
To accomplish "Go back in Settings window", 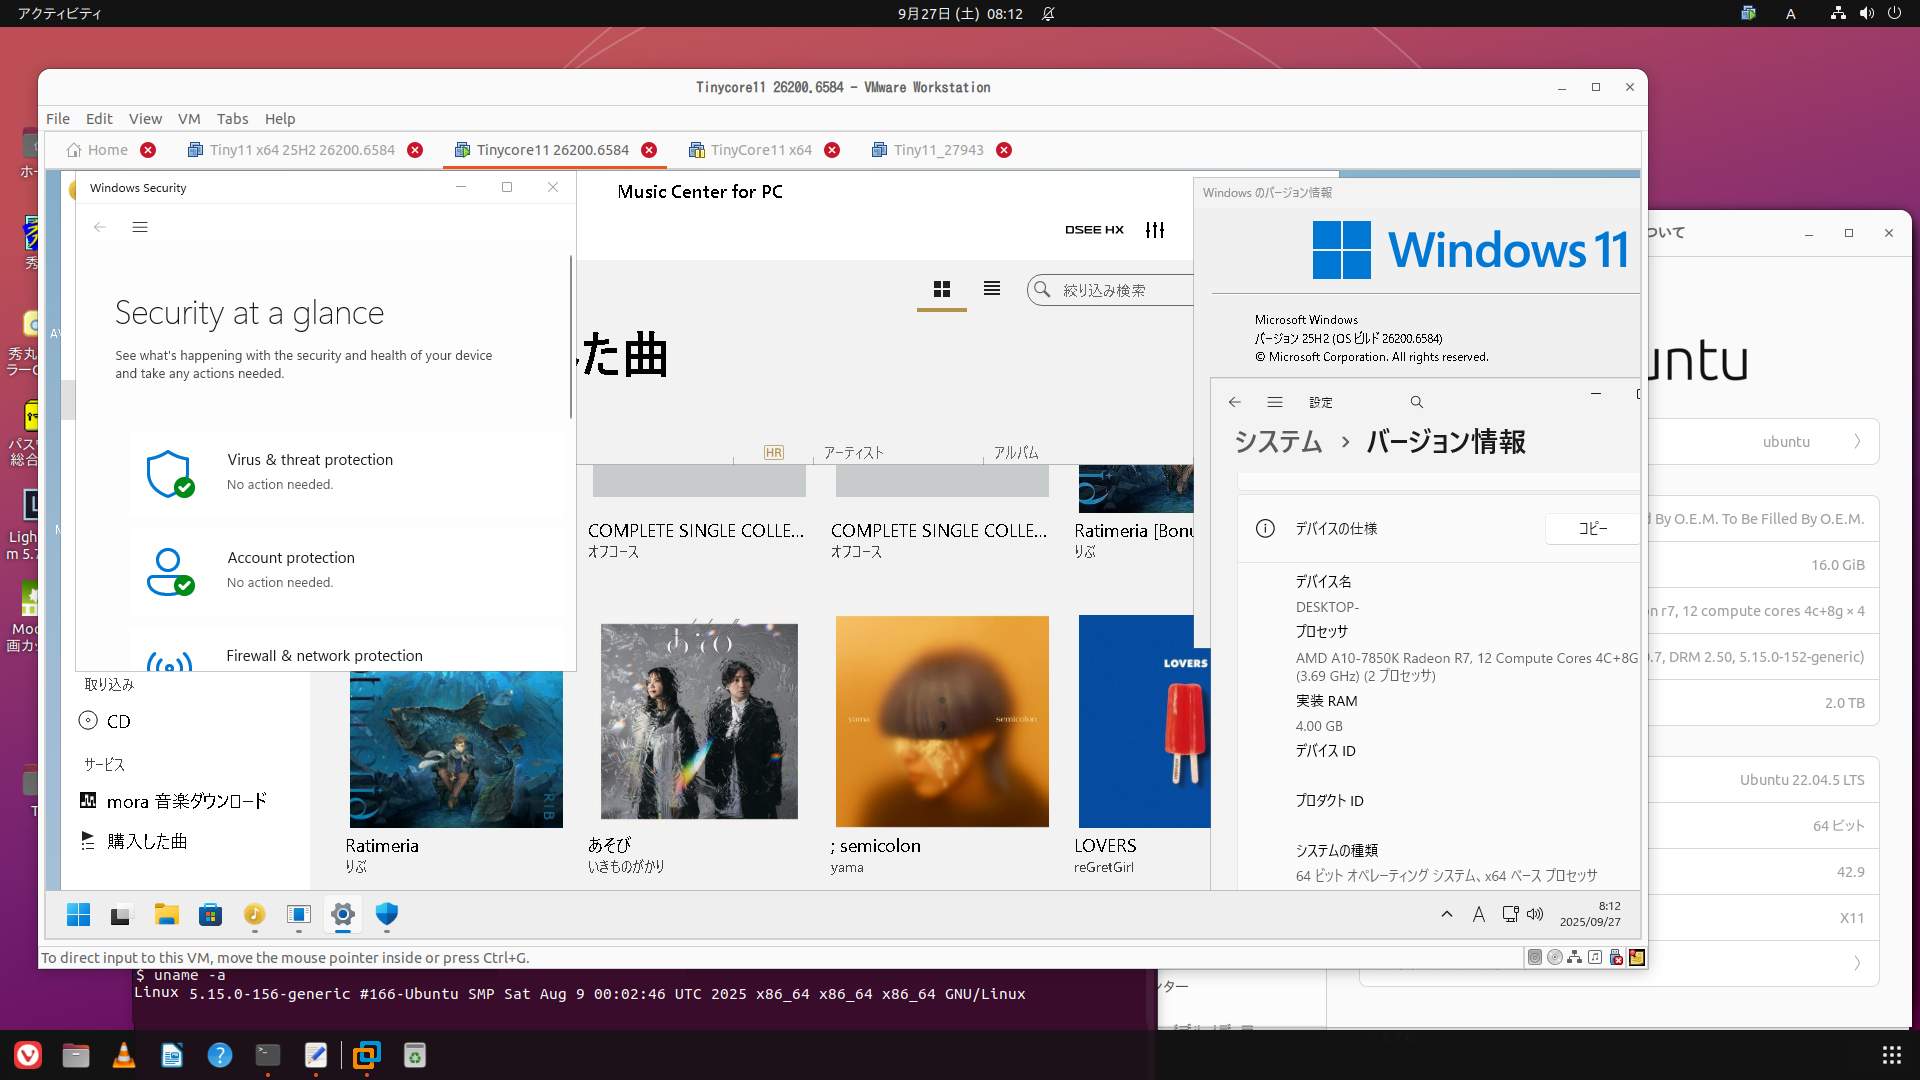I will coord(1234,402).
